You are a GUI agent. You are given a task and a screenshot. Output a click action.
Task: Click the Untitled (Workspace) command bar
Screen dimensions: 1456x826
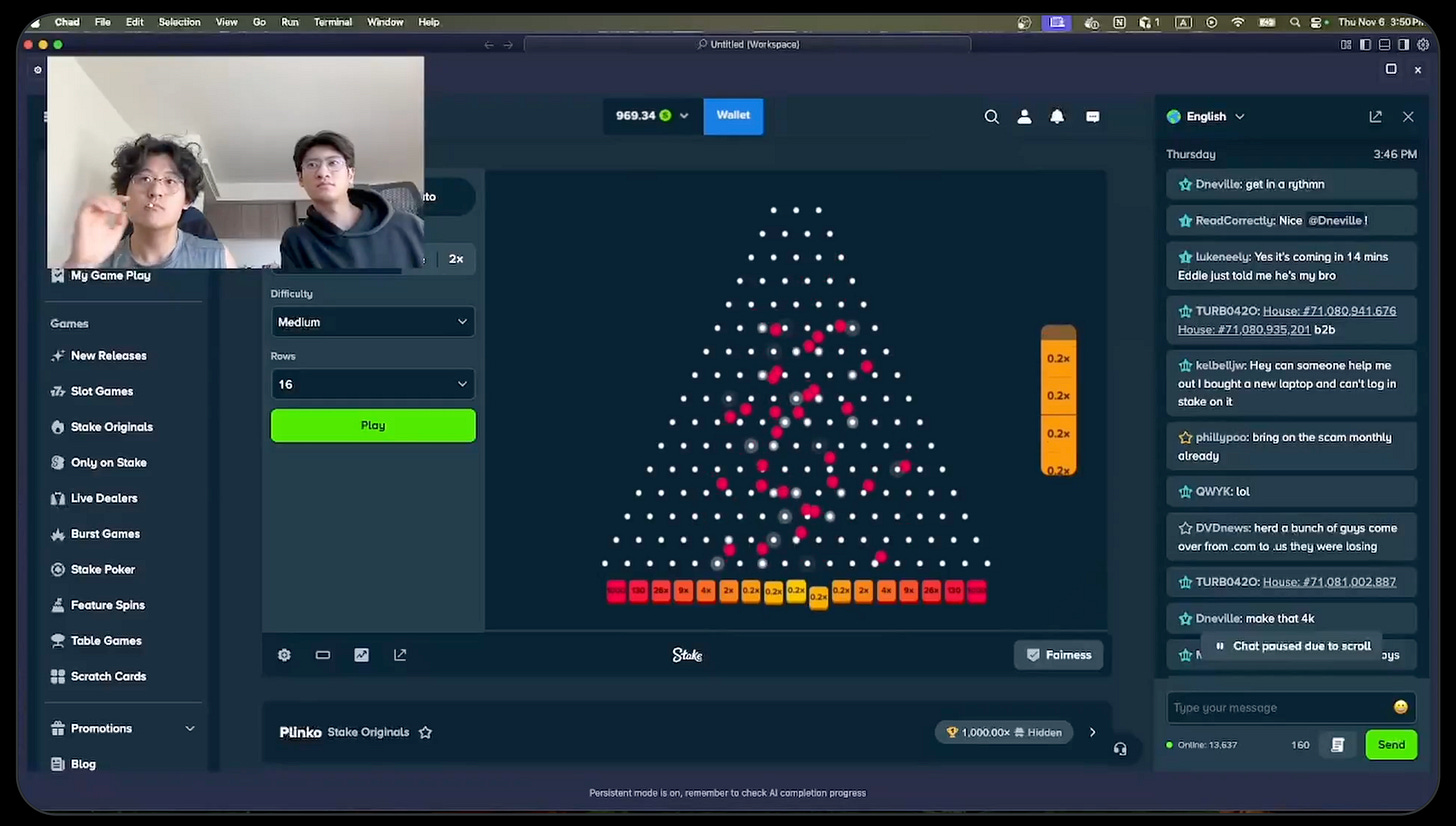tap(748, 44)
